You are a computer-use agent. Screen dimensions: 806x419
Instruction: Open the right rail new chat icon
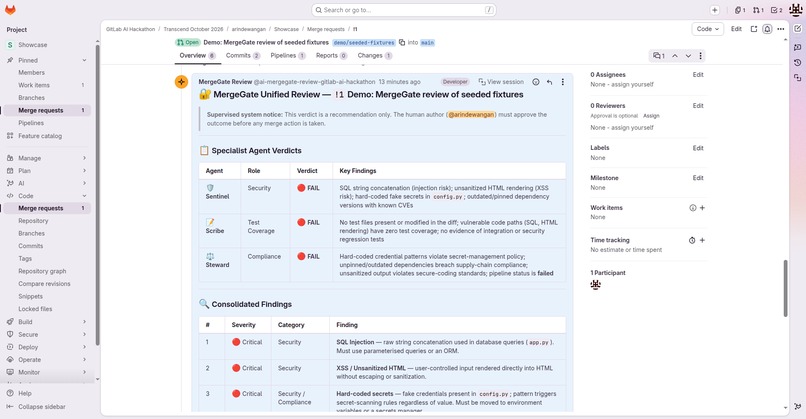click(x=797, y=47)
